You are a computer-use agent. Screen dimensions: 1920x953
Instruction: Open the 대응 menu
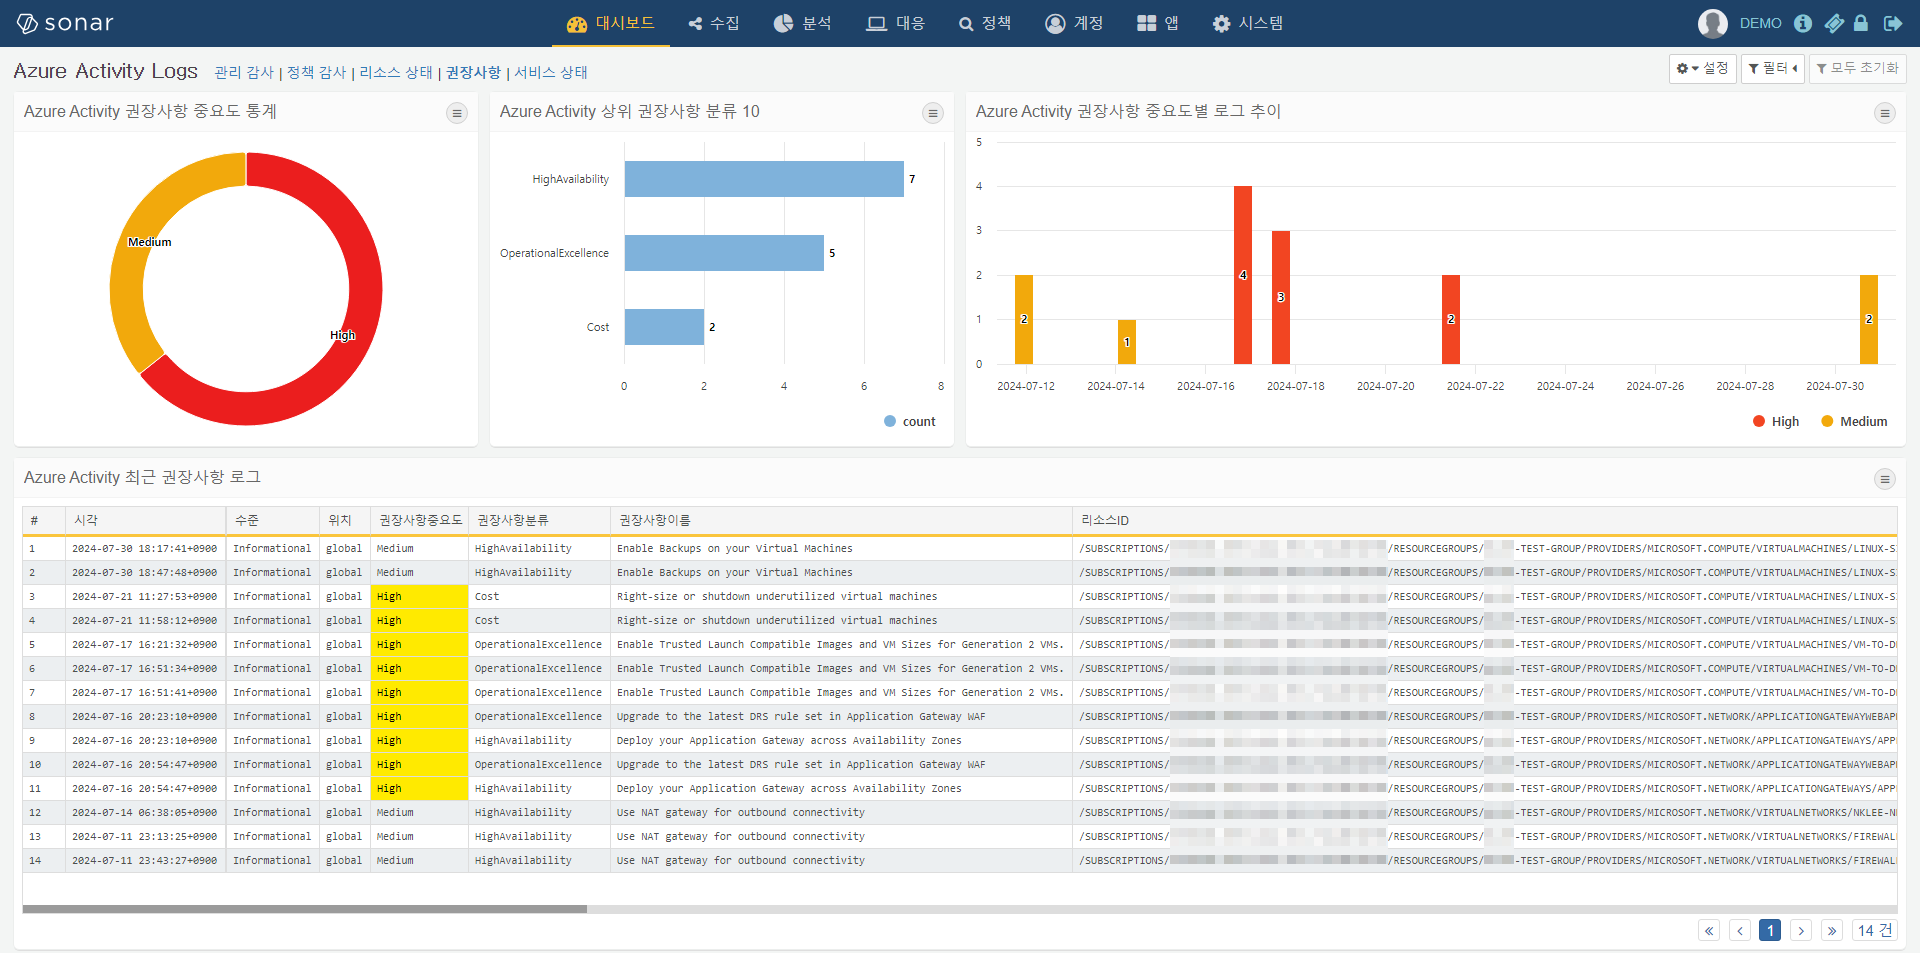[x=895, y=23]
